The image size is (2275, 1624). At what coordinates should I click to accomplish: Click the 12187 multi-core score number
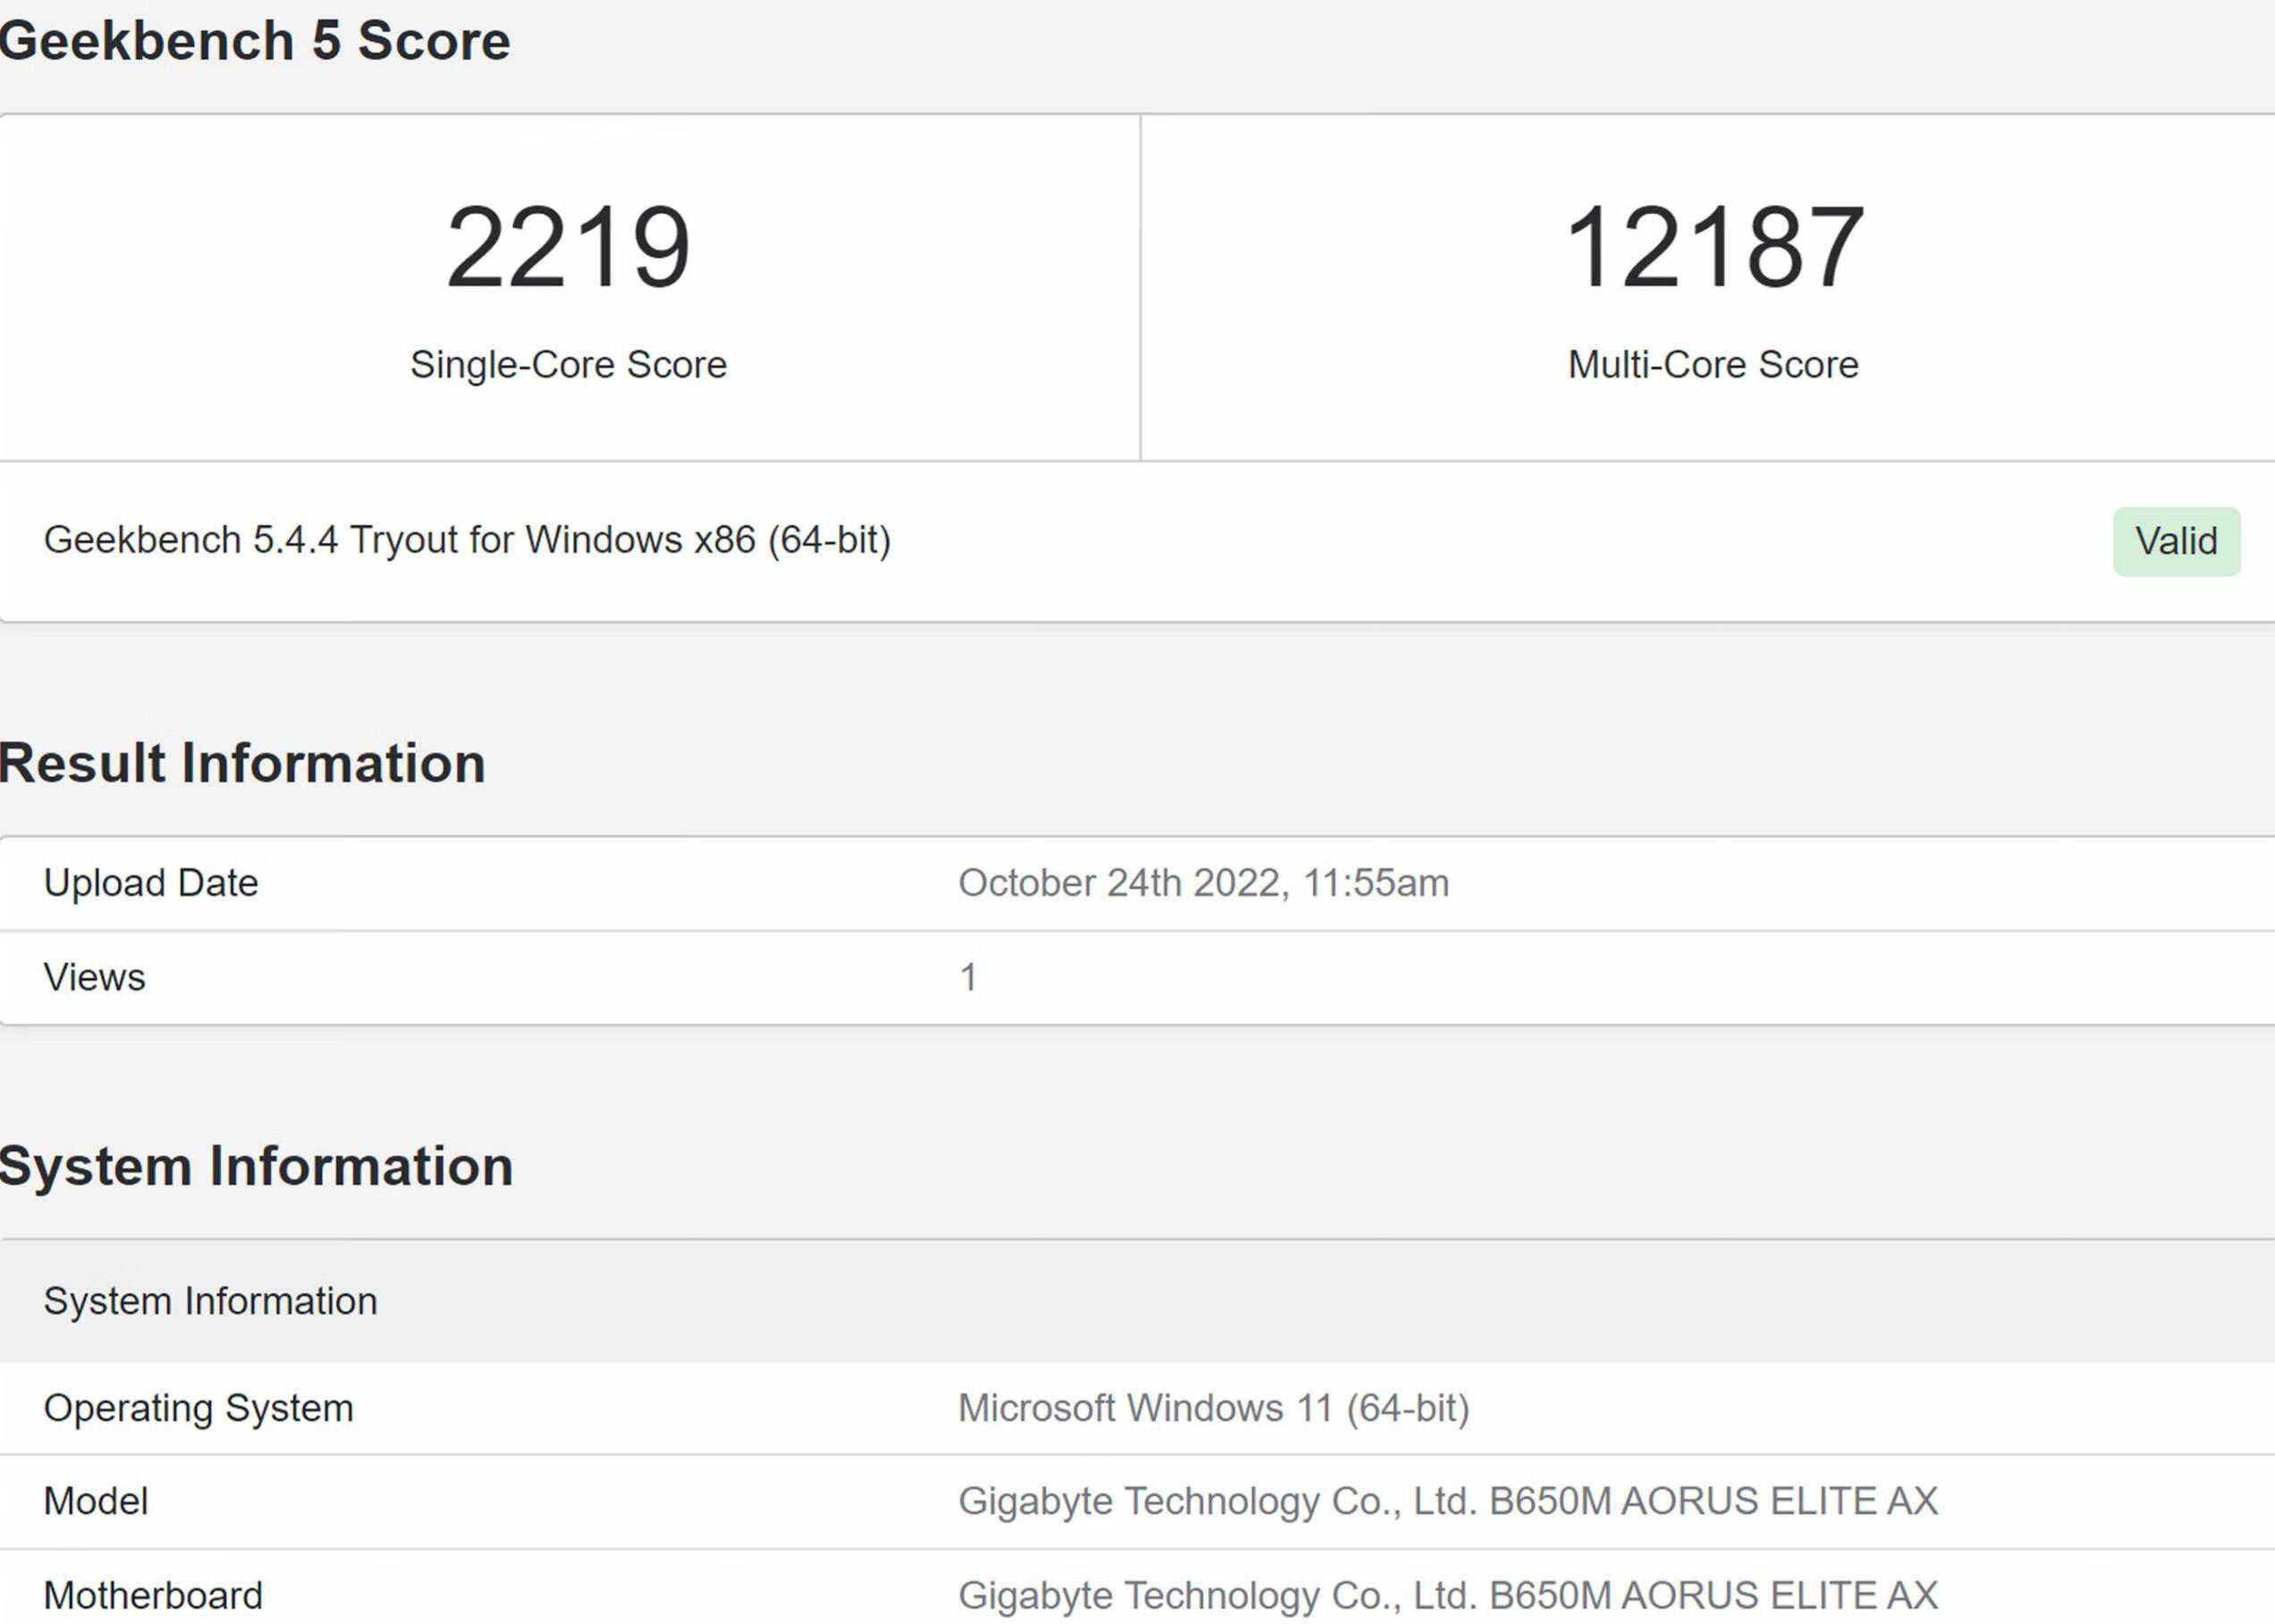click(x=1713, y=247)
